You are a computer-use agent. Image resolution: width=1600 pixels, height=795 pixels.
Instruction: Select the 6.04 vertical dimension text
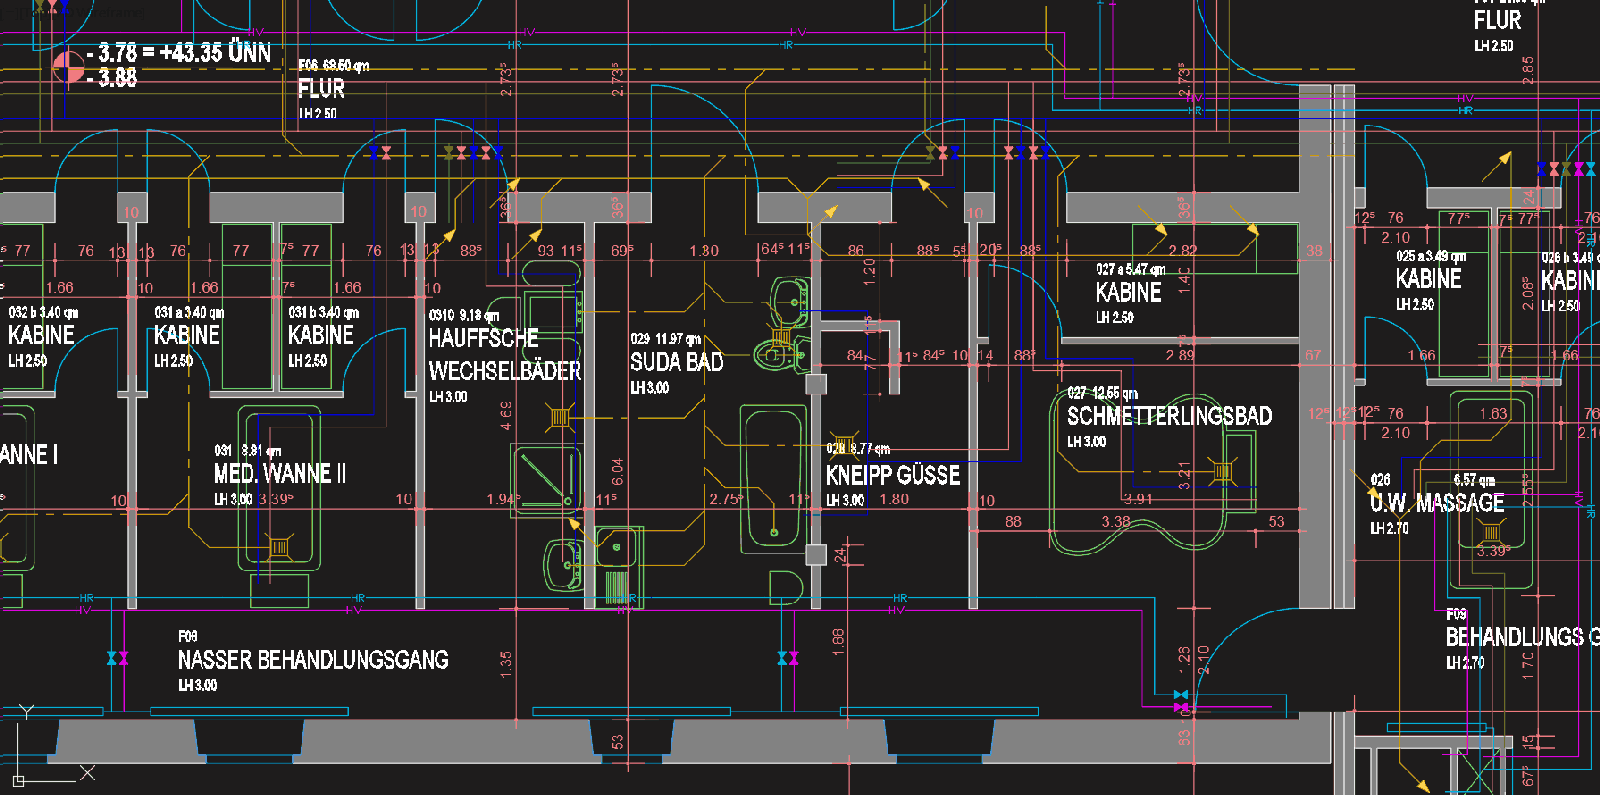tap(617, 472)
